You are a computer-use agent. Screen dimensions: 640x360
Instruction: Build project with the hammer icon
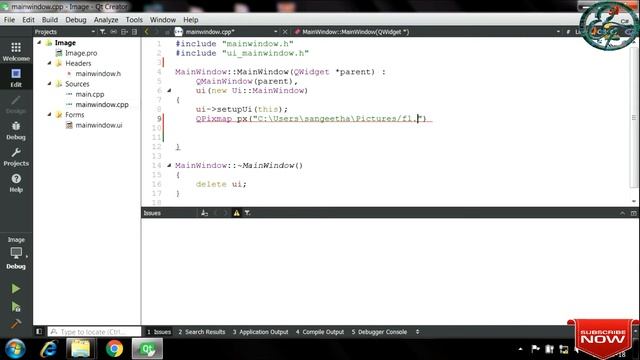16,324
